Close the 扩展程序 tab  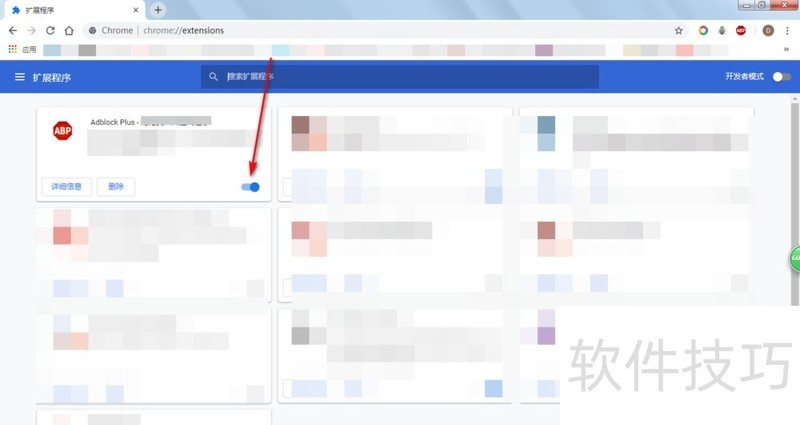pos(136,10)
